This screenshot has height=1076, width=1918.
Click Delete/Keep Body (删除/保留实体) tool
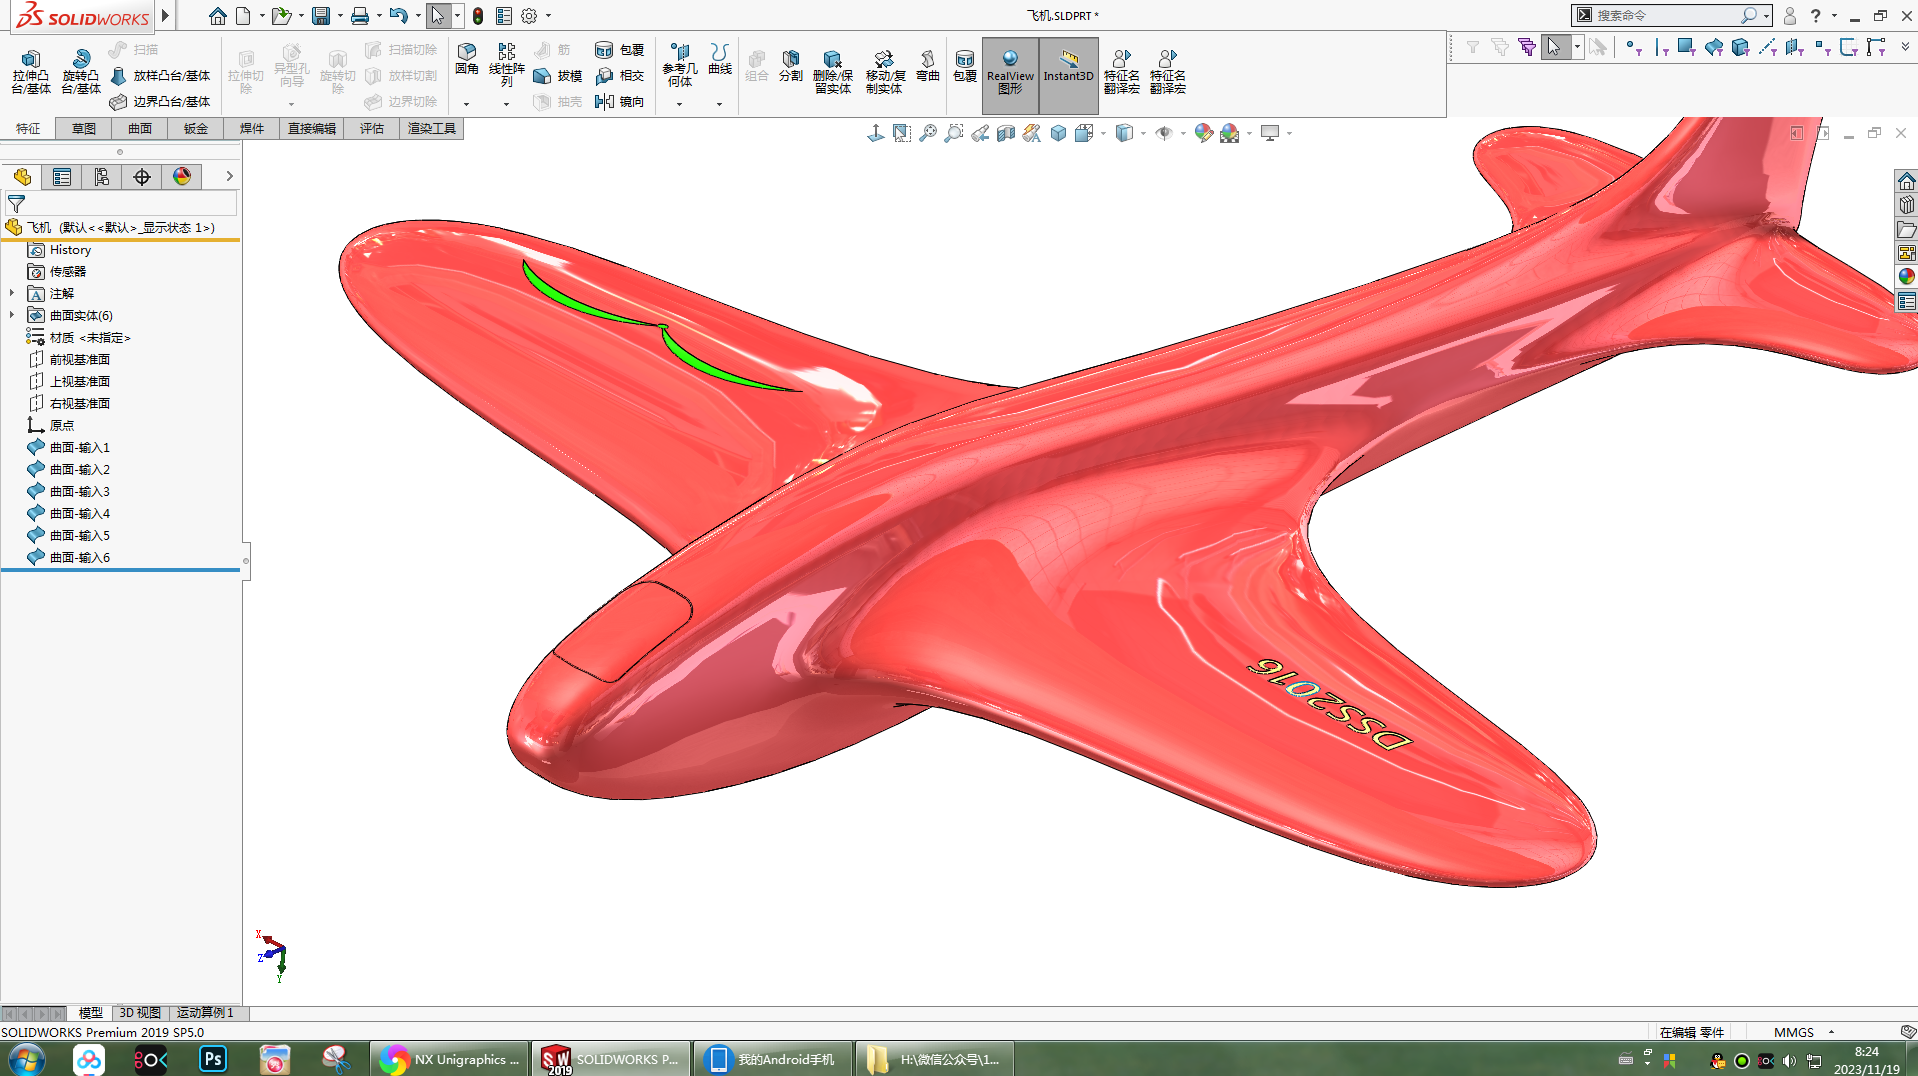point(832,71)
